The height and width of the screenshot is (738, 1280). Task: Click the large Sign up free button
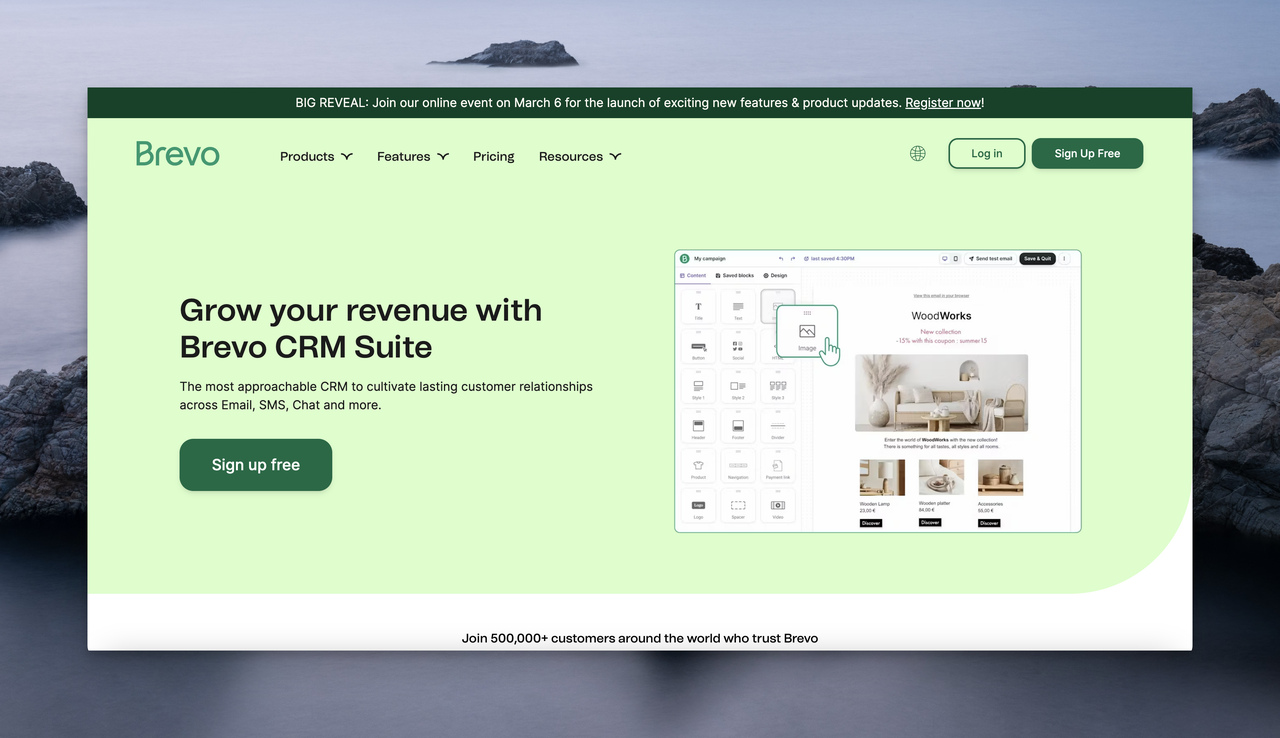(x=256, y=465)
